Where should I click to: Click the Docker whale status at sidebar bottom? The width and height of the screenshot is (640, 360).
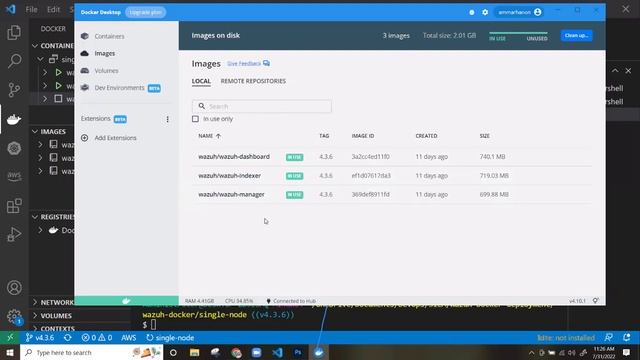[126, 301]
